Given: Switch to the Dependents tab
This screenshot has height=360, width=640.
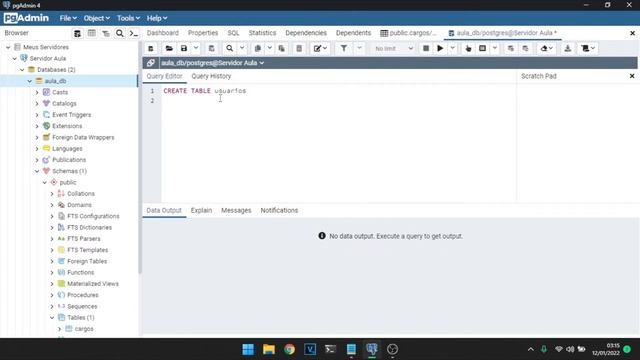Looking at the screenshot, I should [353, 33].
